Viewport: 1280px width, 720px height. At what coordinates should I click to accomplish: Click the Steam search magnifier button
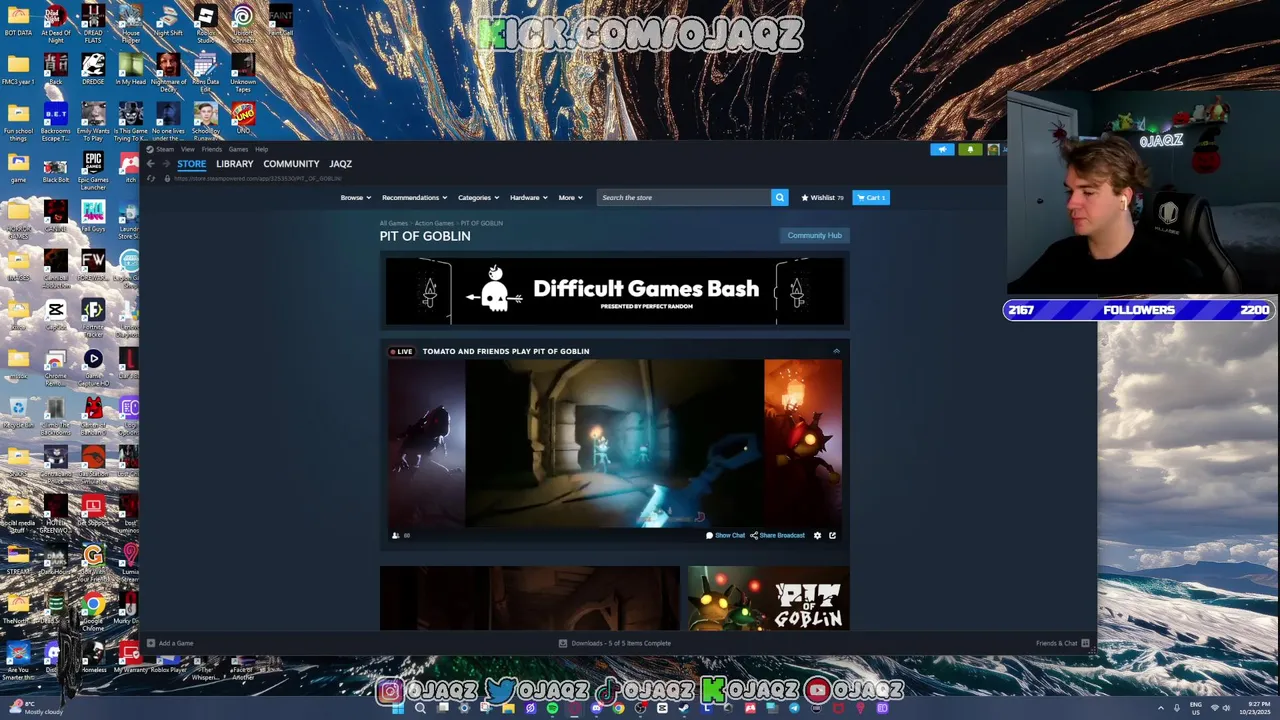779,197
